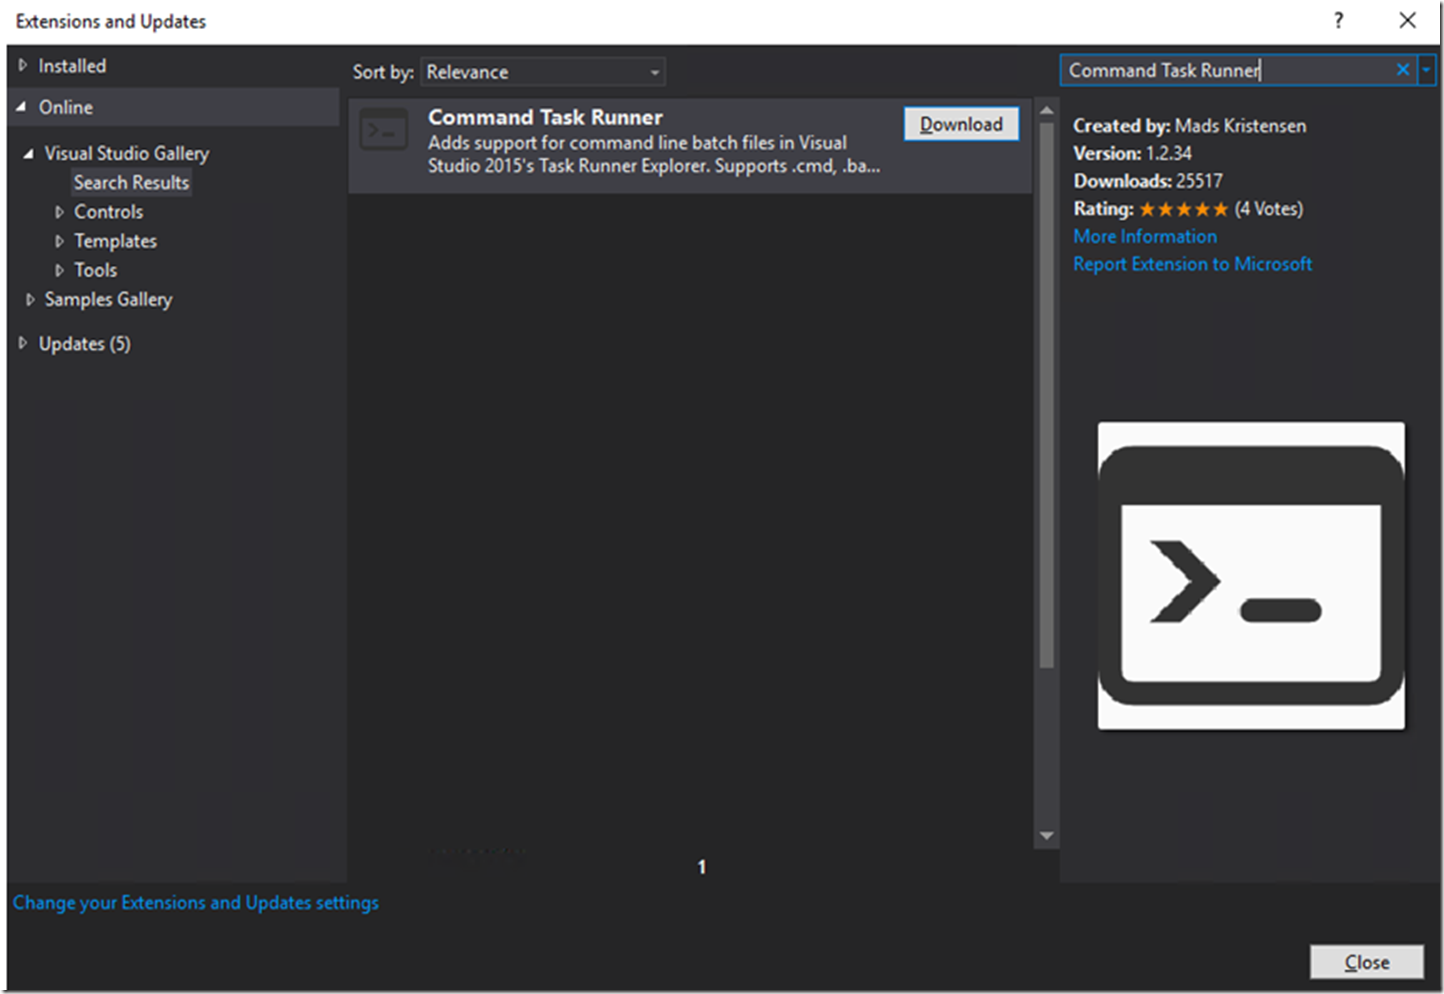Click the extension description text

pyautogui.click(x=654, y=154)
